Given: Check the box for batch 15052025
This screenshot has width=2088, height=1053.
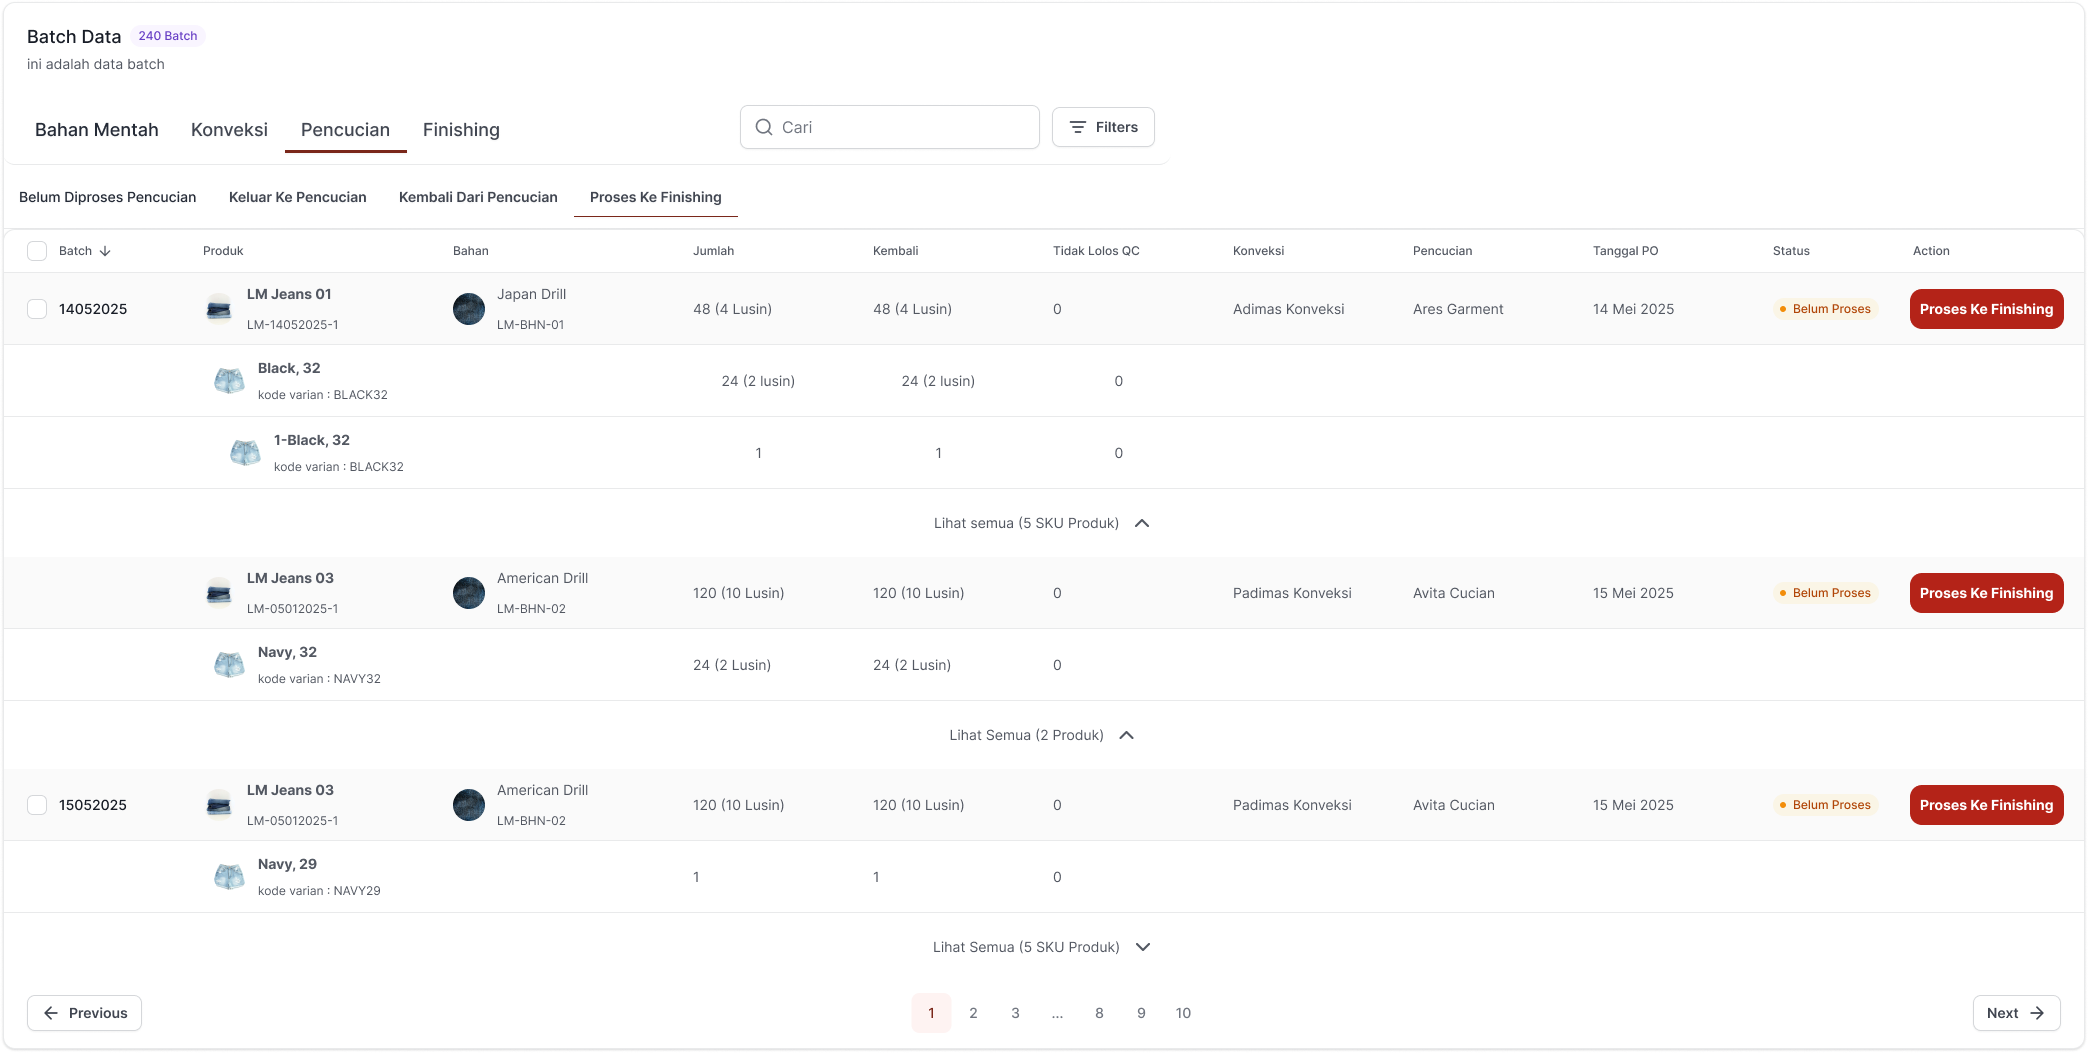Looking at the screenshot, I should coord(37,805).
